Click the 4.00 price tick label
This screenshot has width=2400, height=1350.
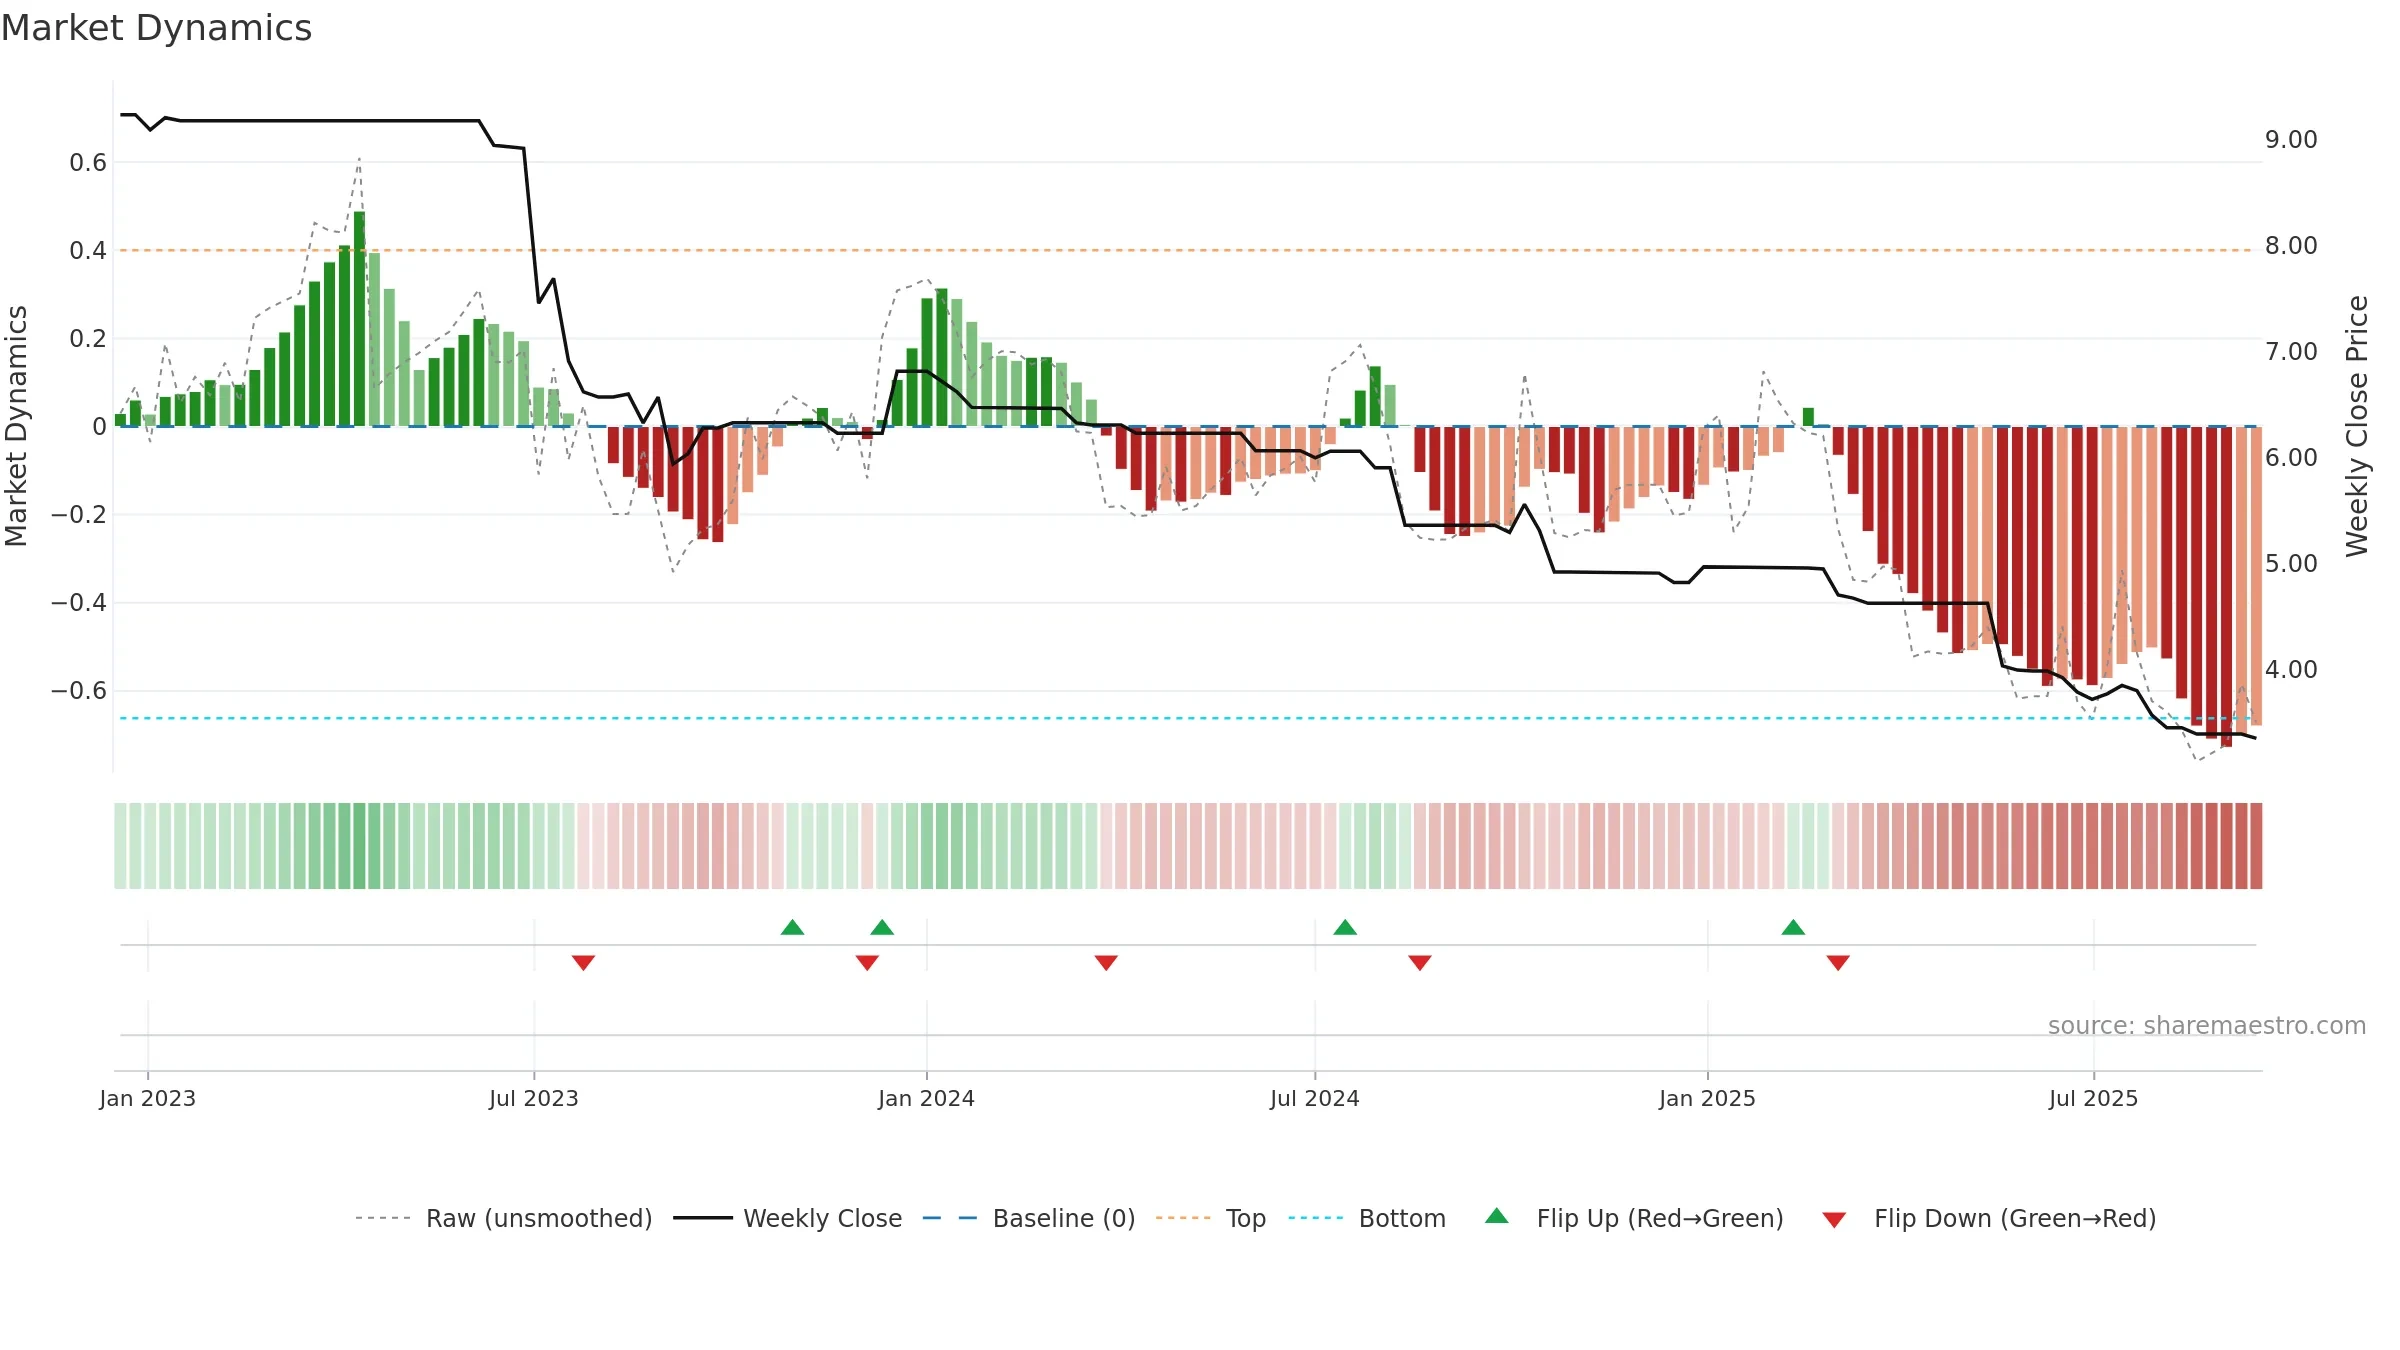tap(2291, 669)
